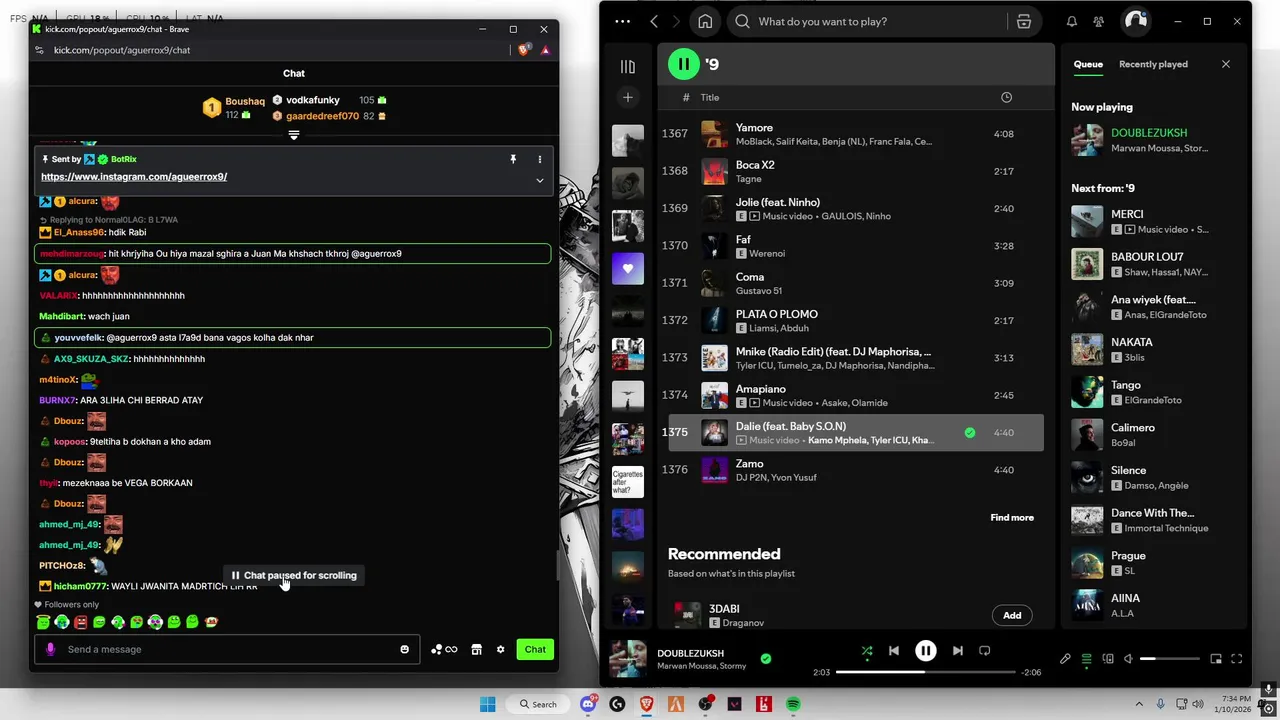Click the green Chat send button
This screenshot has width=1280, height=720.
(535, 649)
